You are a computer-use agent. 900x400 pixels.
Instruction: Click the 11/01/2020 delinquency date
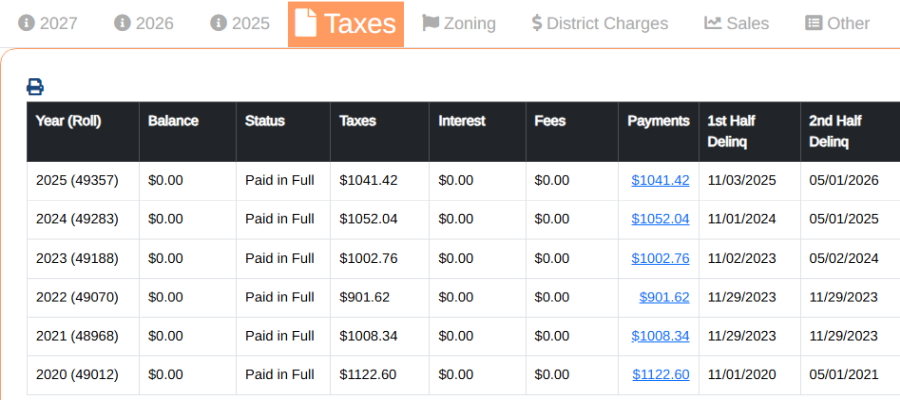pos(742,375)
